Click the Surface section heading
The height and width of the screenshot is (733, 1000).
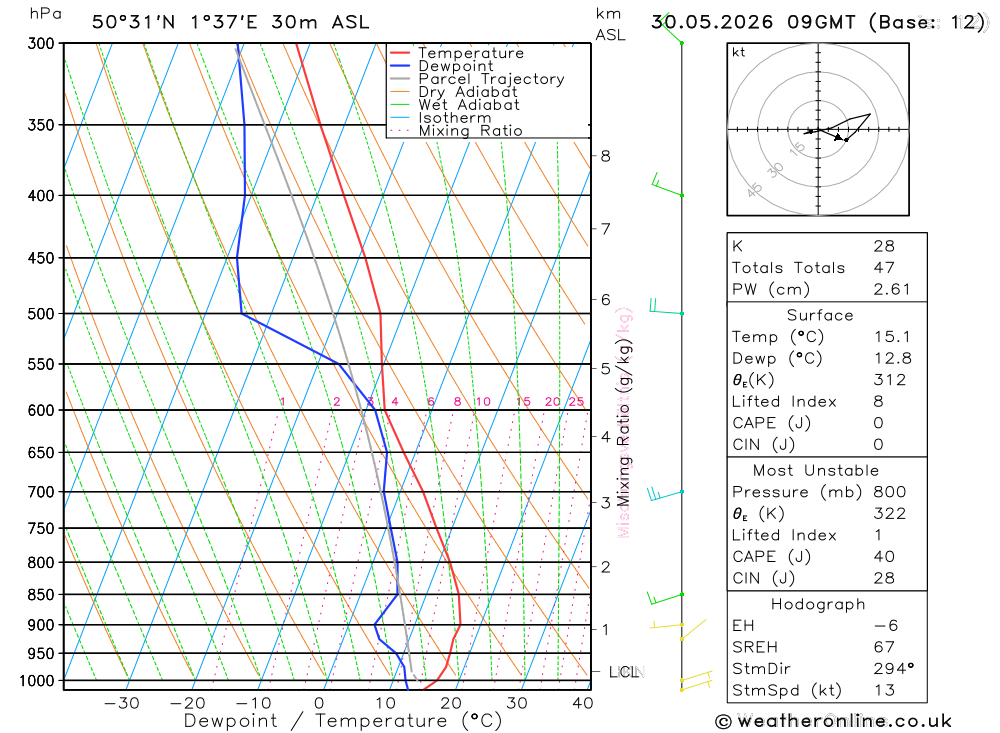coord(820,315)
